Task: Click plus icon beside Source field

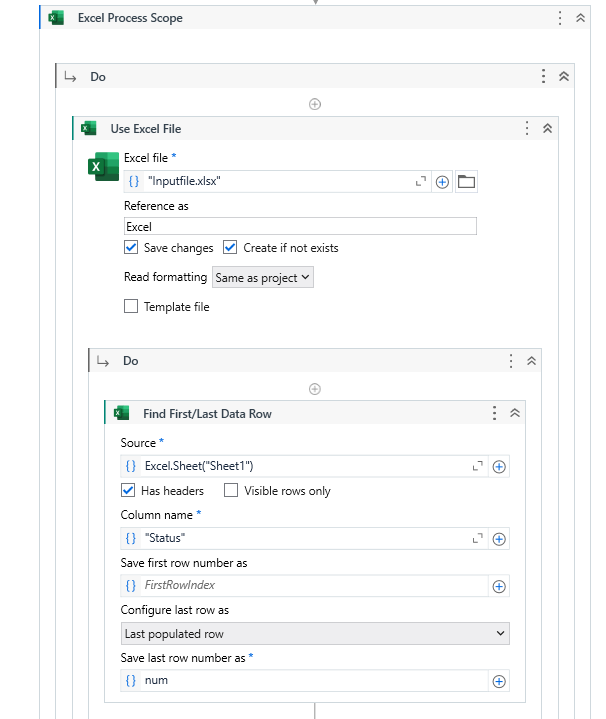Action: click(x=499, y=466)
